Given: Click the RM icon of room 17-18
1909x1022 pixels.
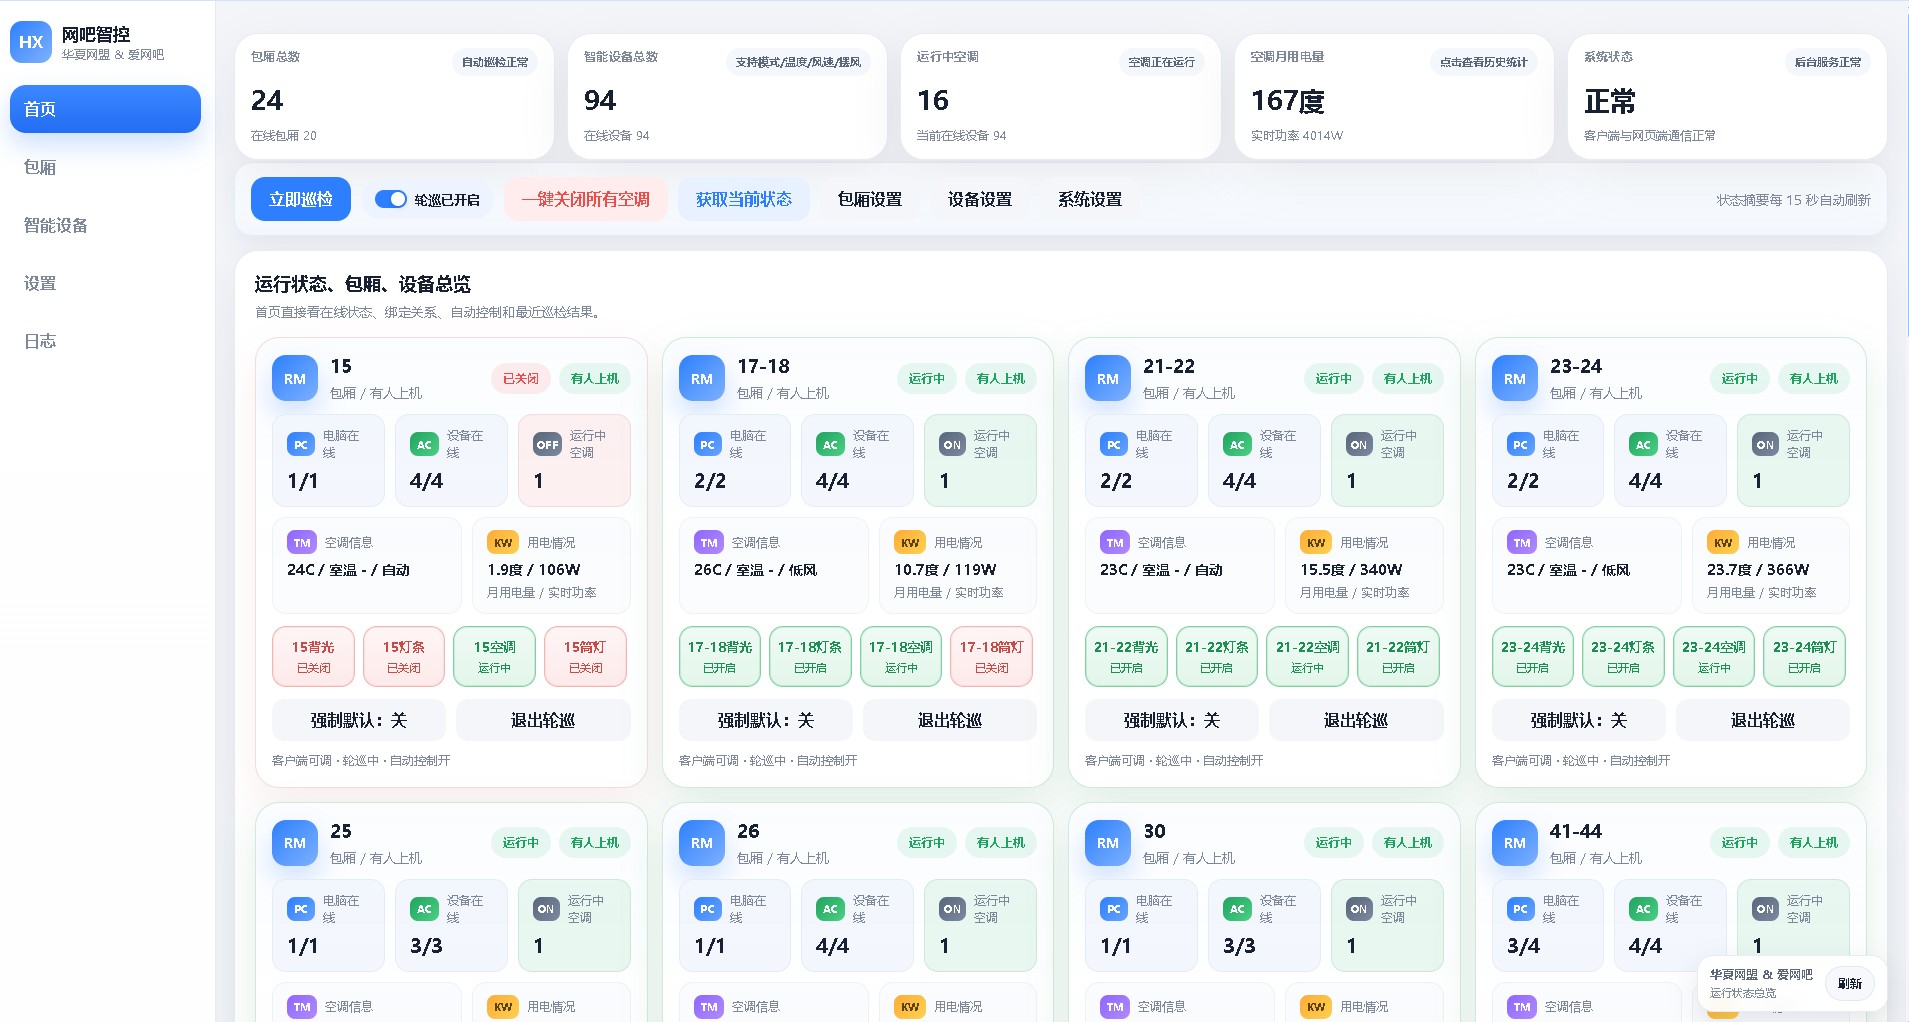Looking at the screenshot, I should click(702, 379).
